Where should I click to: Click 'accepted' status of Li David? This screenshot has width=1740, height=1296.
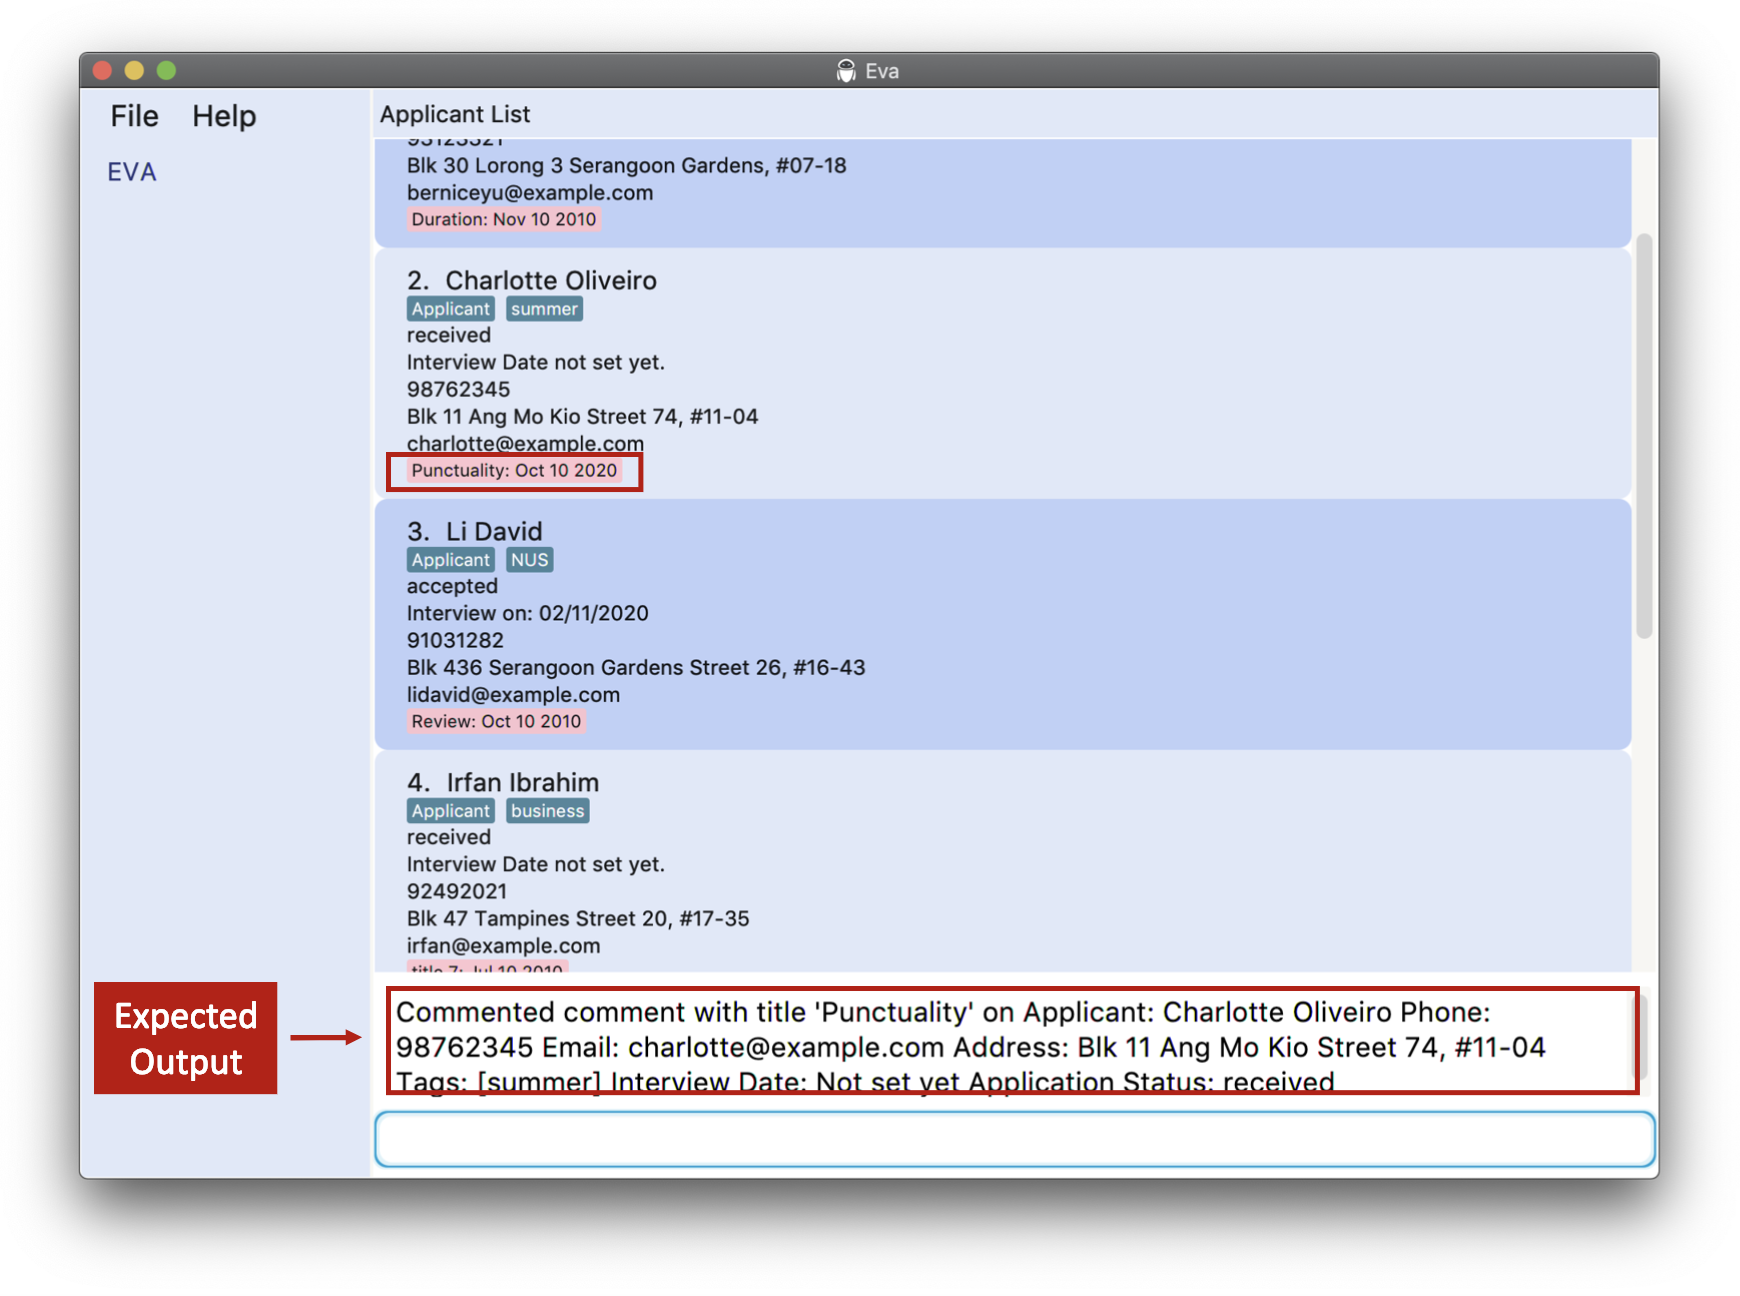click(452, 587)
